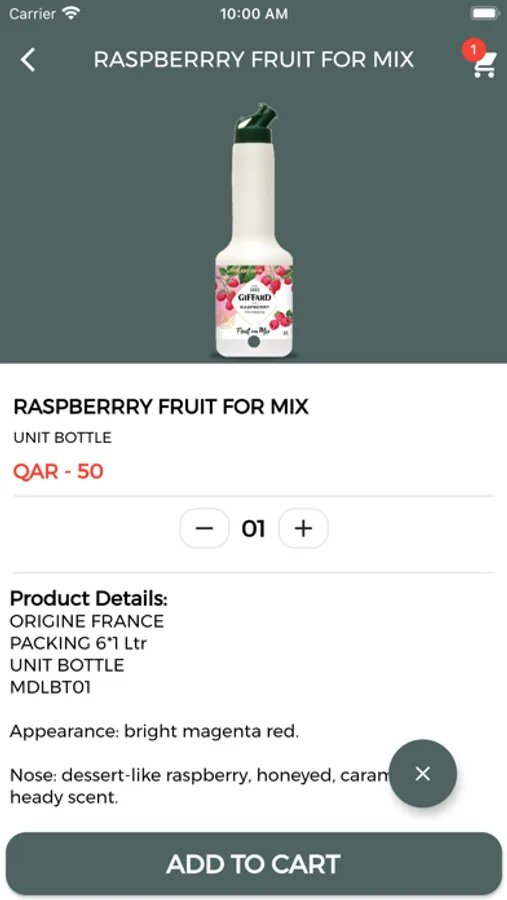Screen dimensions: 507x900
Task: Tap the back arrow icon
Action: 28,60
